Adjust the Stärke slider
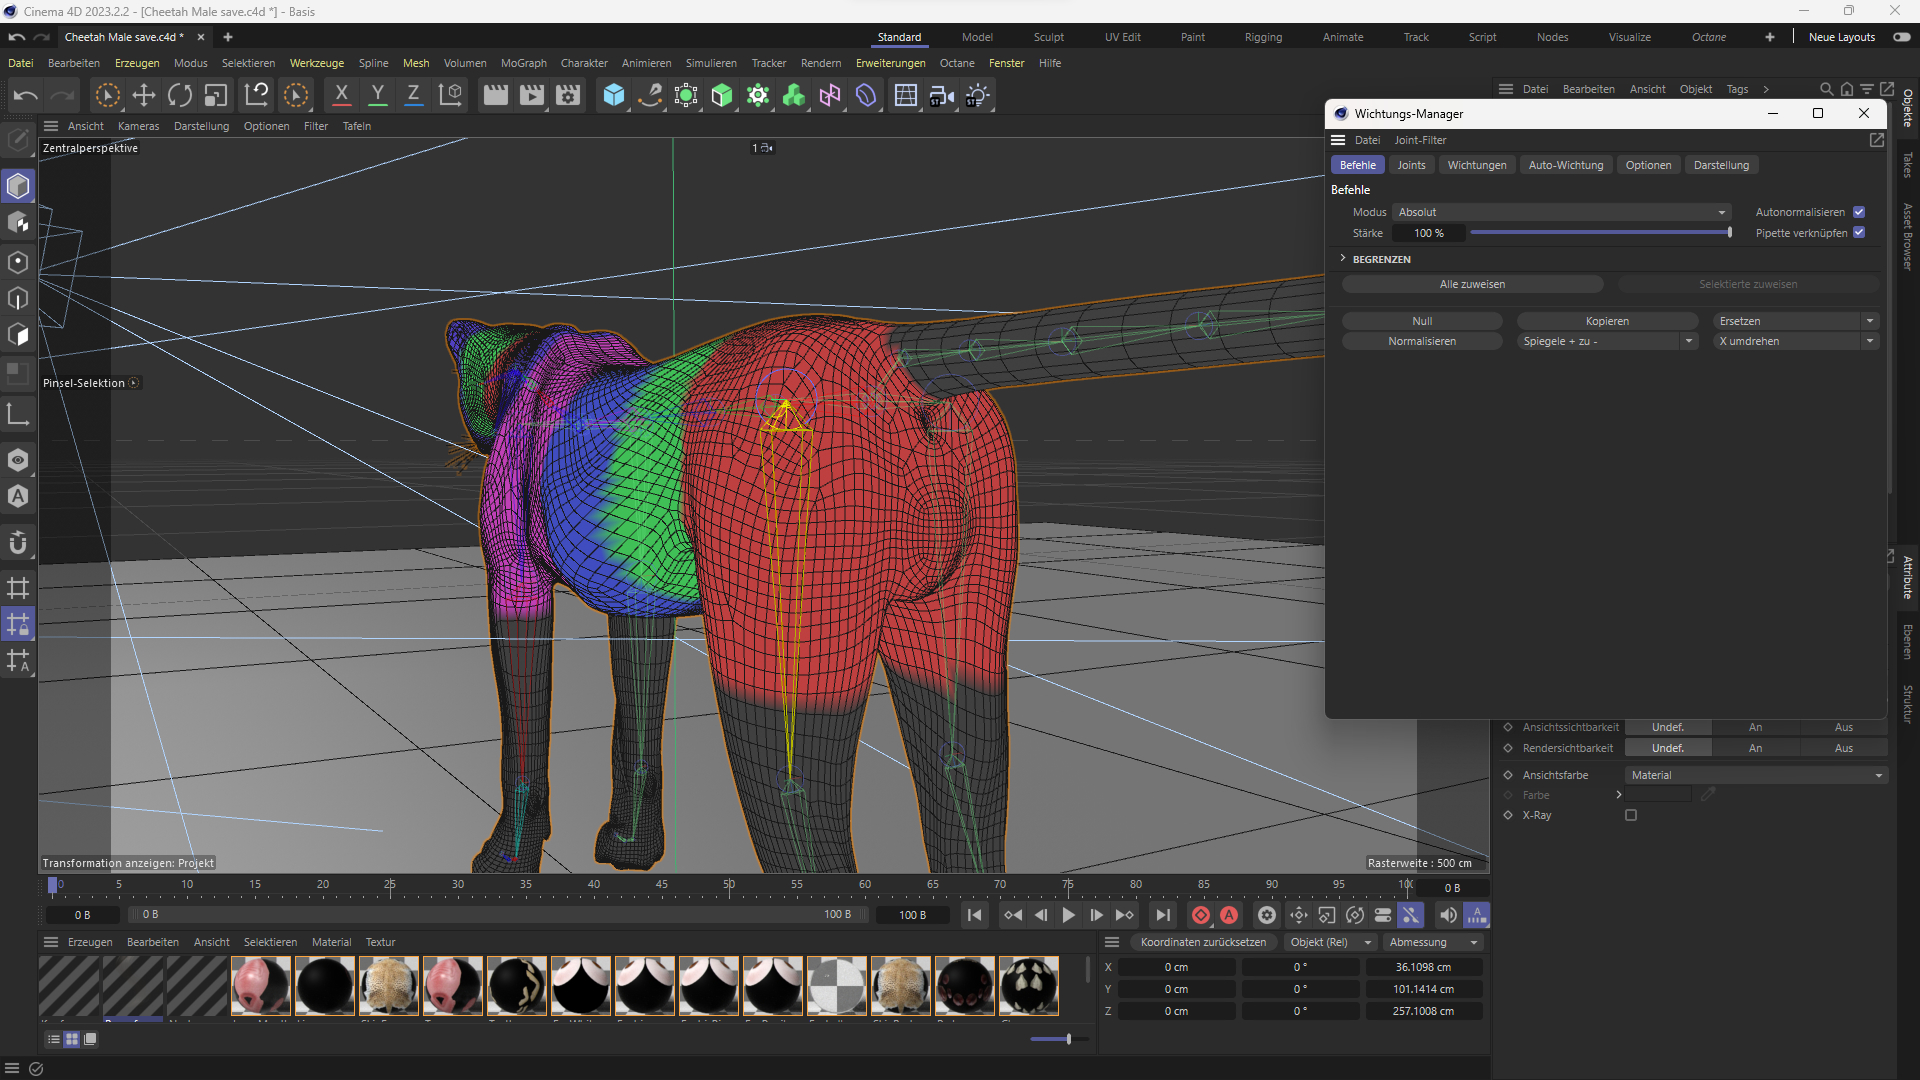The height and width of the screenshot is (1080, 1920). 1600,233
